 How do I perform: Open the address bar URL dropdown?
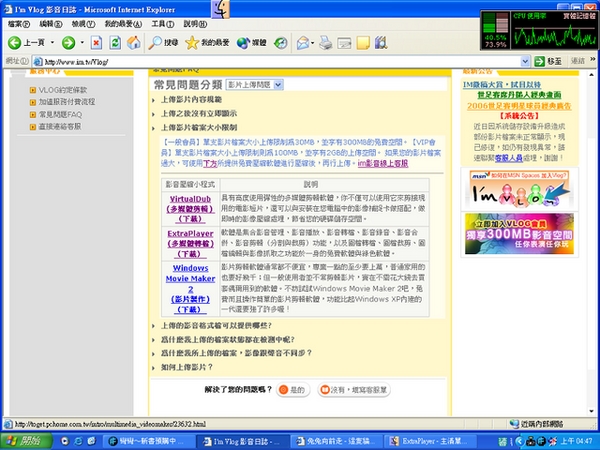point(525,61)
